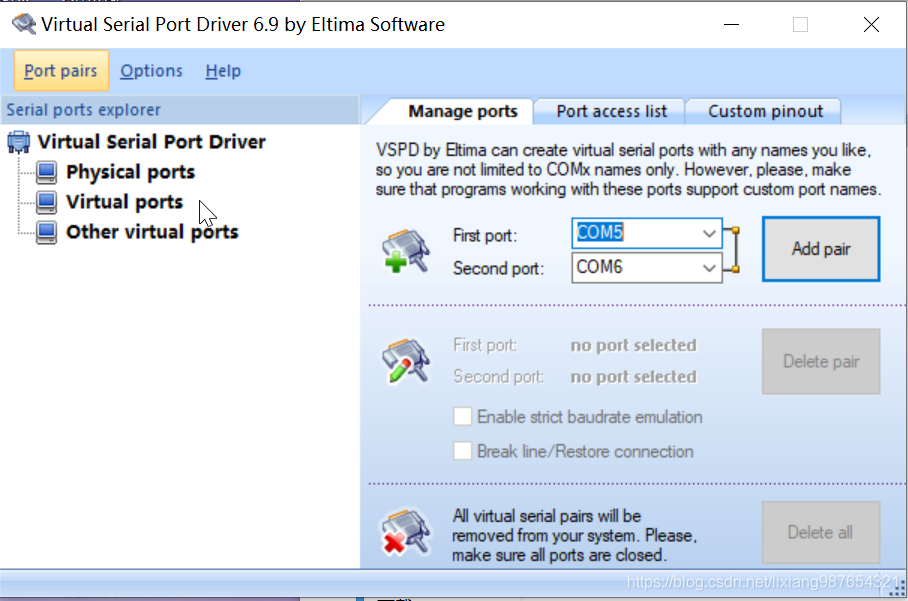Screen dimensions: 908x601
Task: Click the Serial ports explorer header
Action: (180, 110)
